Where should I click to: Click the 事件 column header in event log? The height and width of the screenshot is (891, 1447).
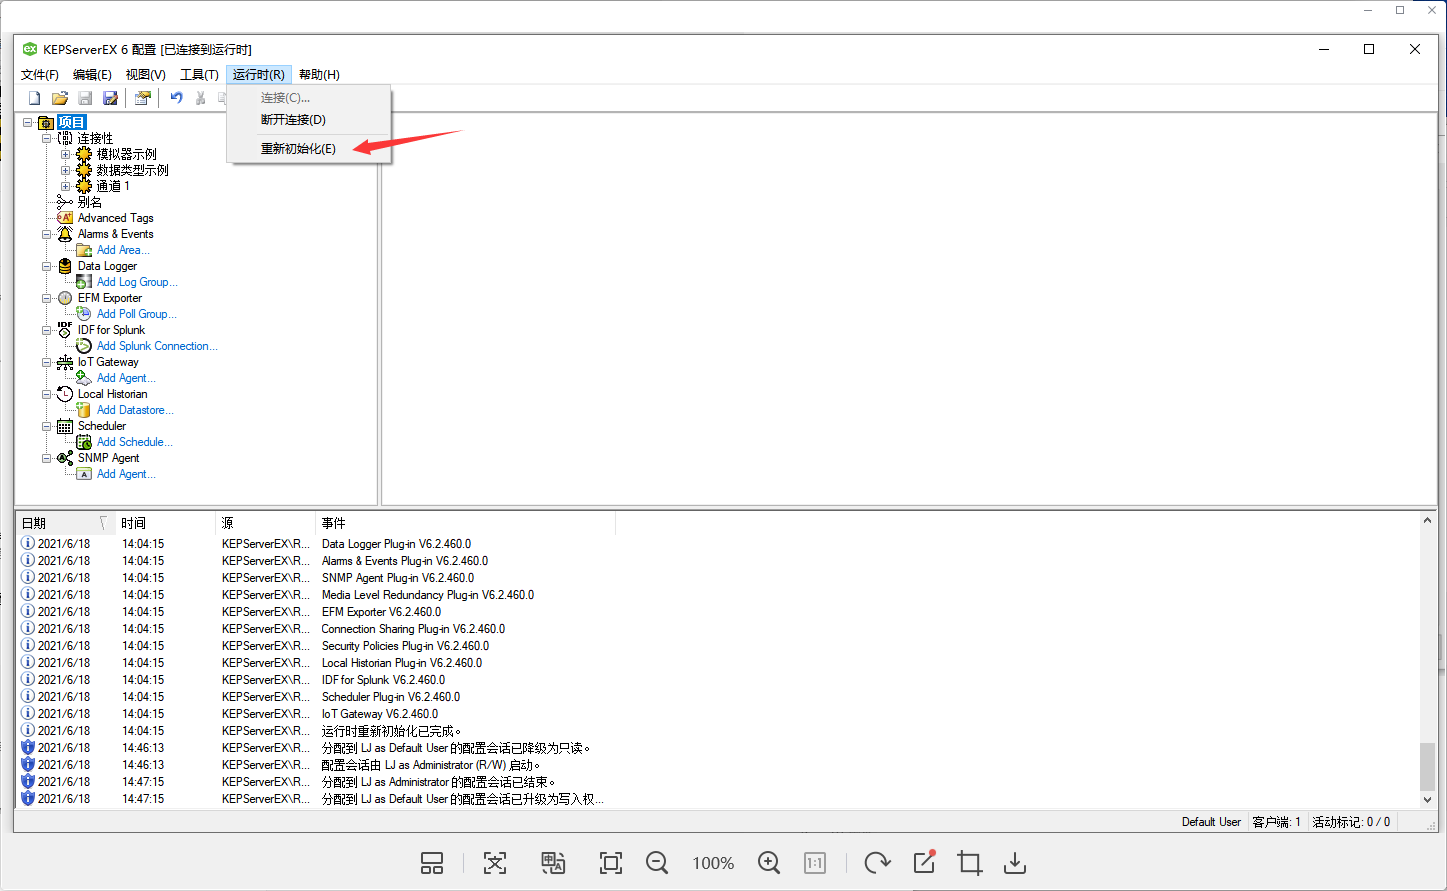(465, 523)
